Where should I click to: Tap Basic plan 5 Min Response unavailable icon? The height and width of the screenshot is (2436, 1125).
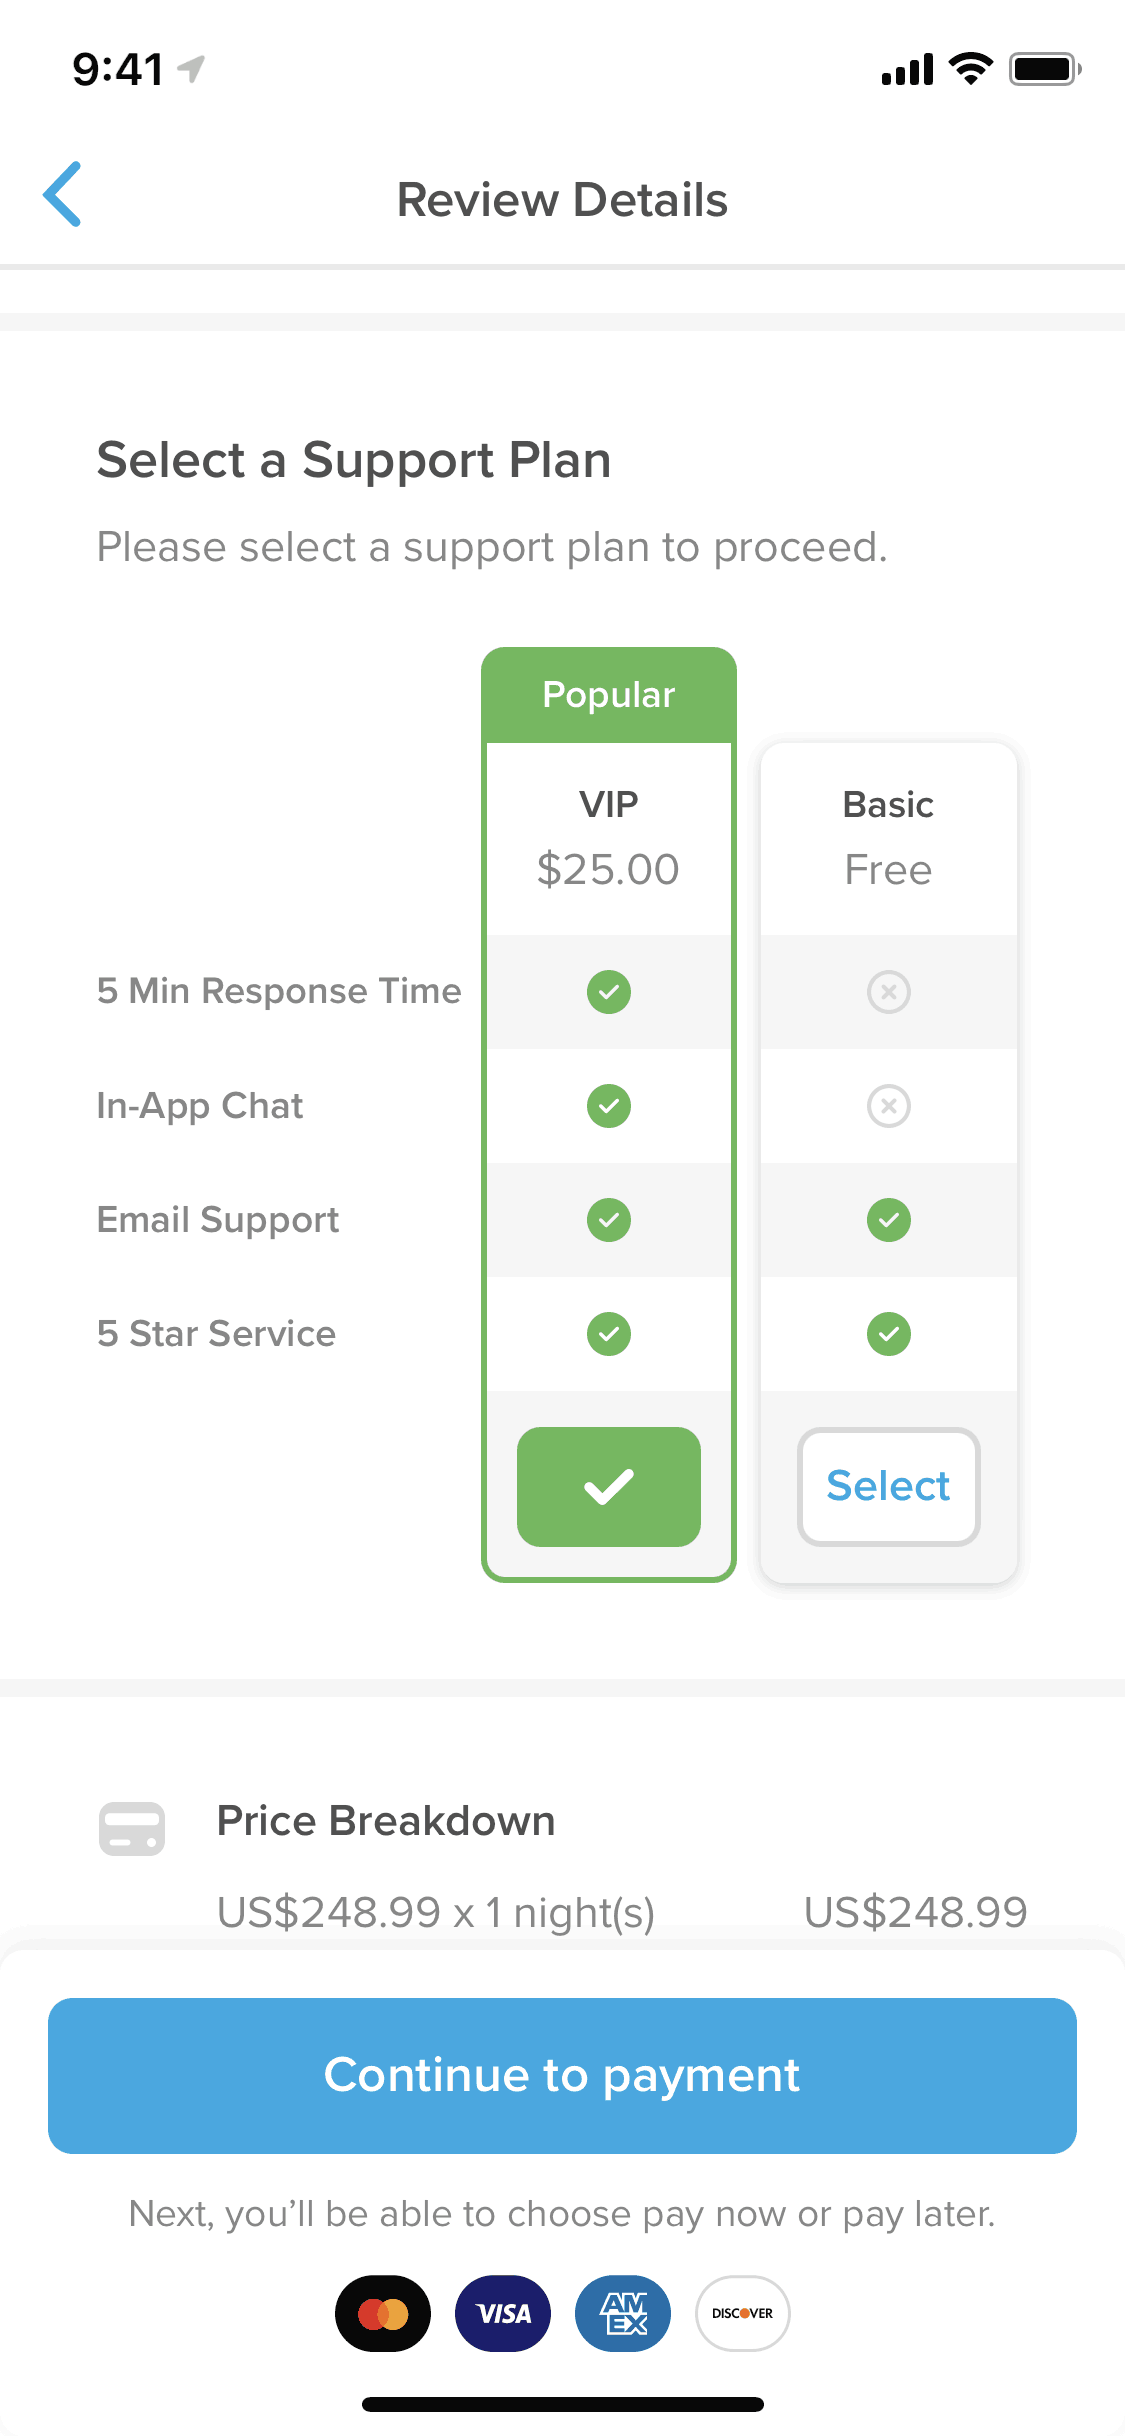888,992
